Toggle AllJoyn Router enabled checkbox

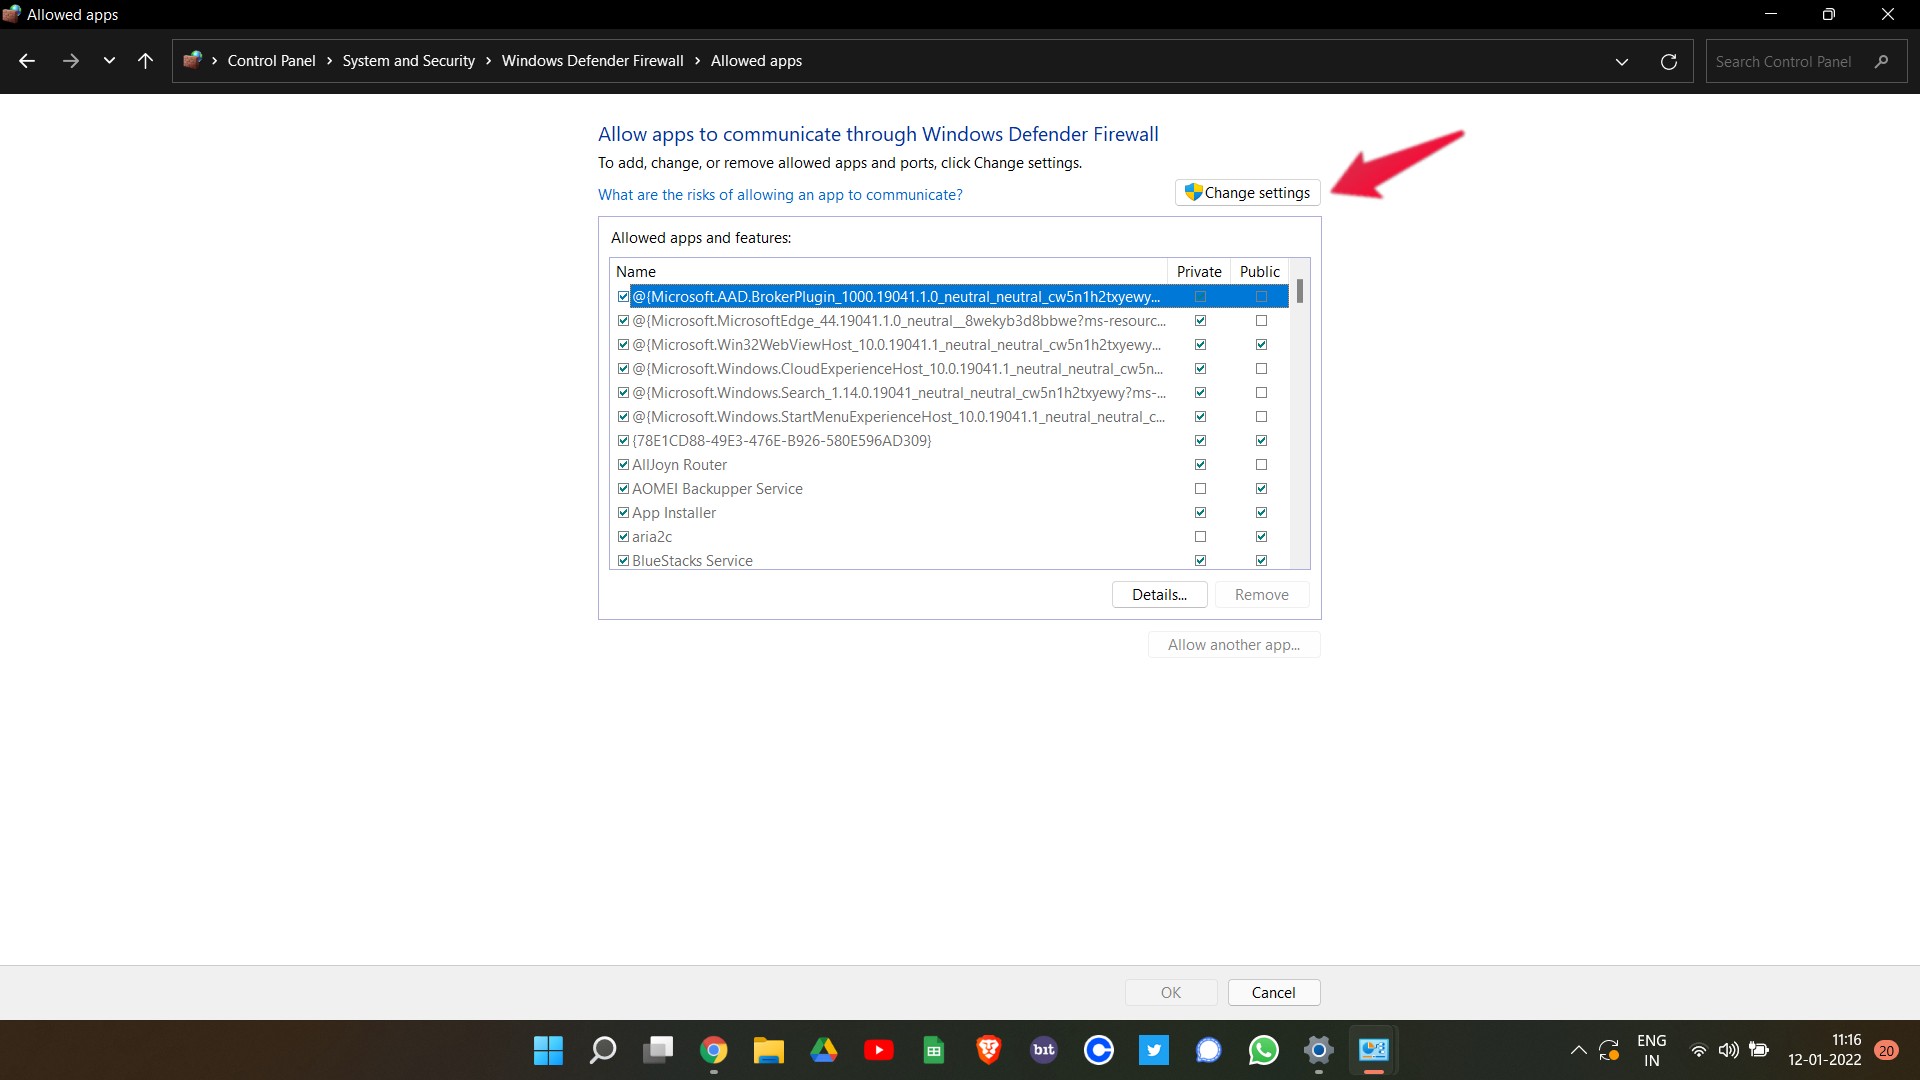coord(623,465)
